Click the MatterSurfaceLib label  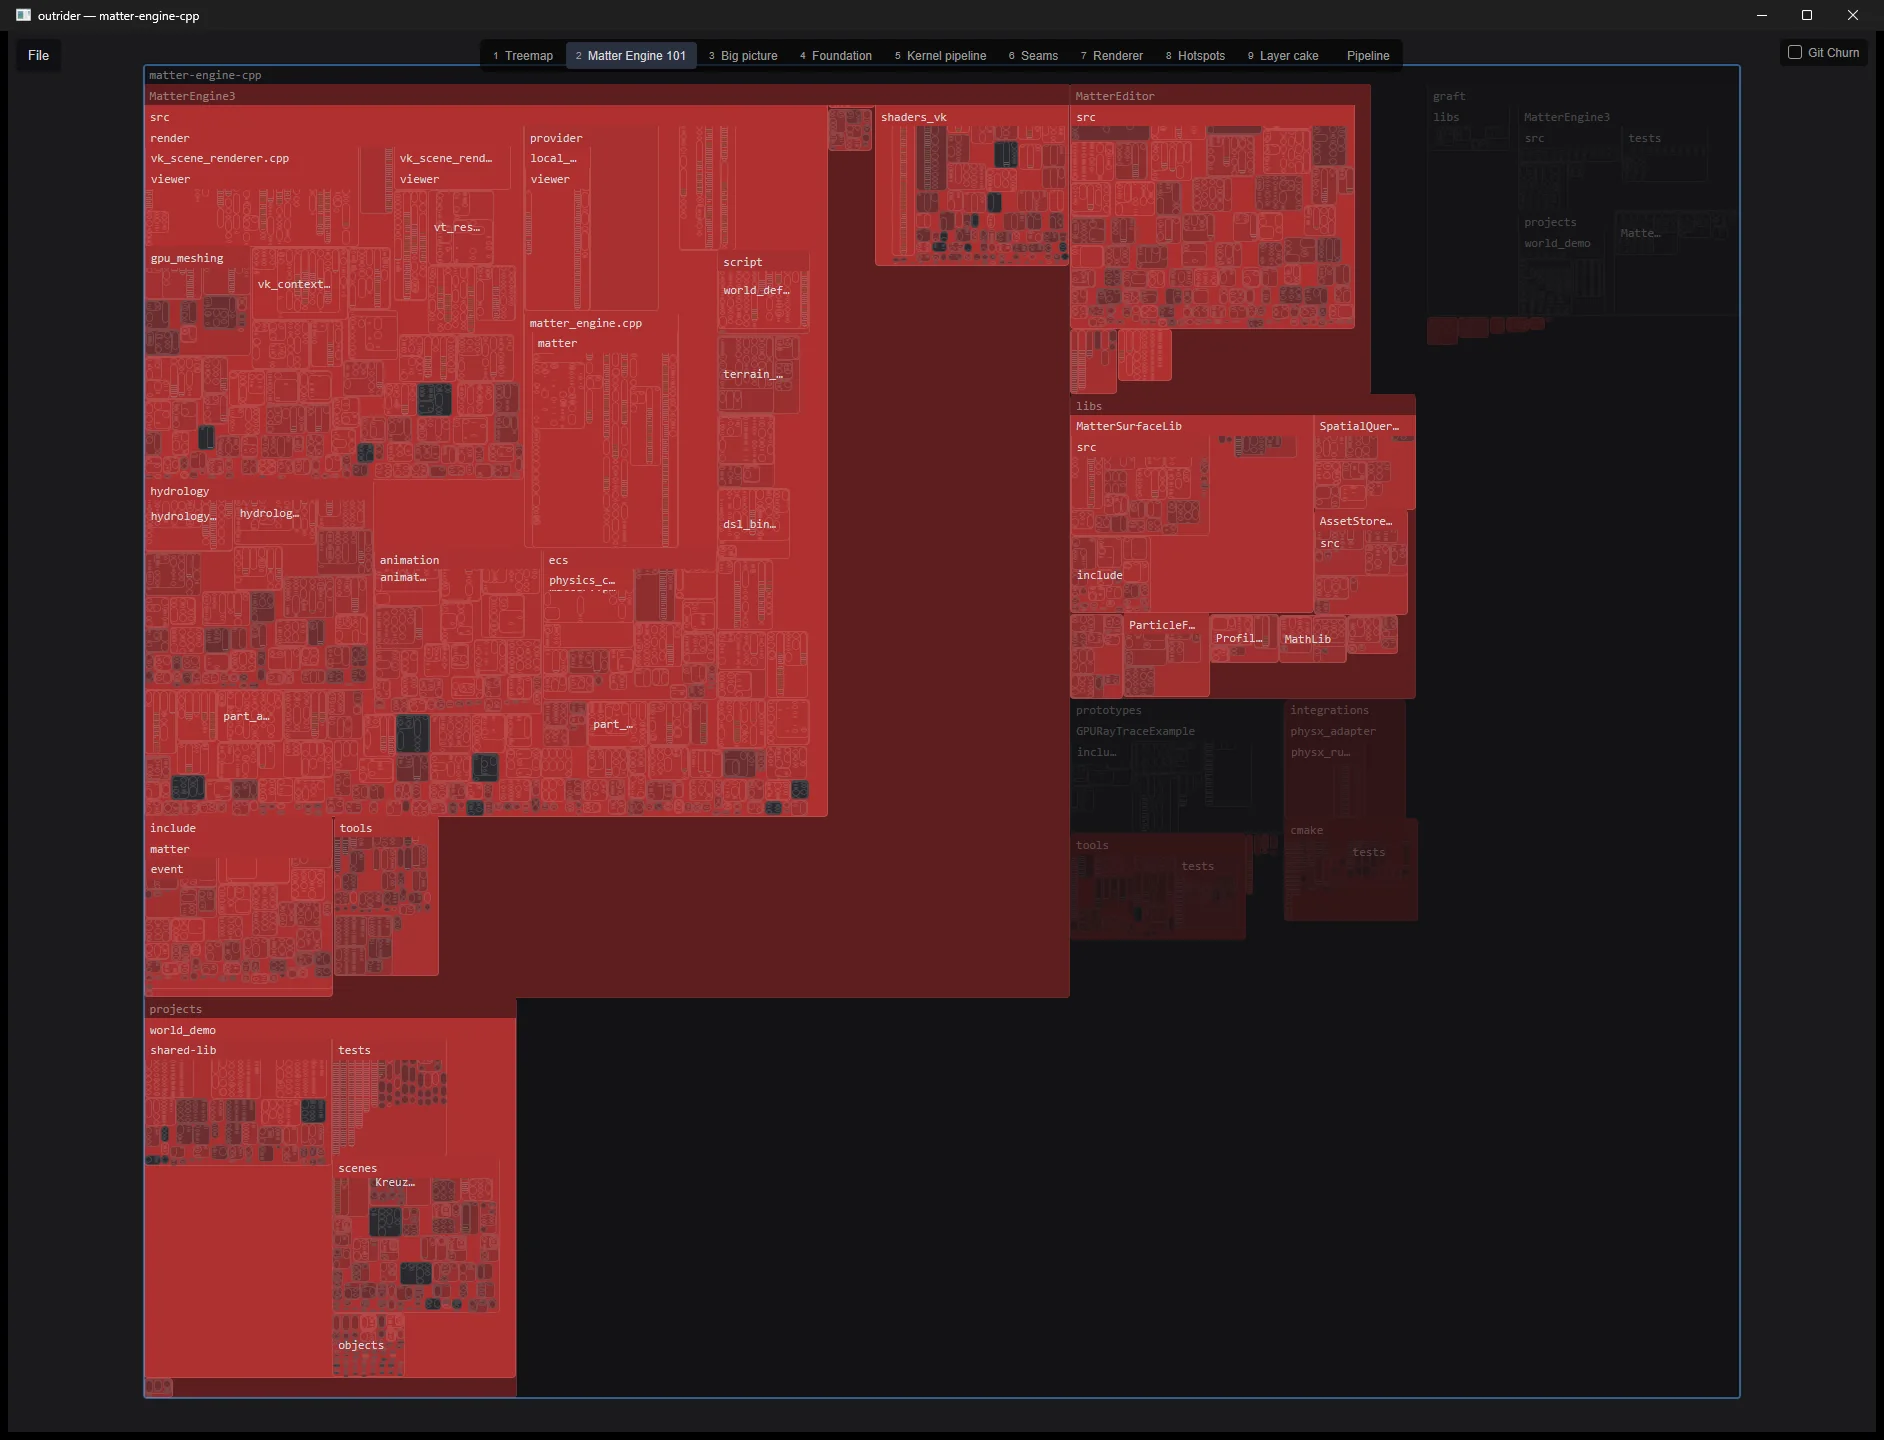point(1129,426)
